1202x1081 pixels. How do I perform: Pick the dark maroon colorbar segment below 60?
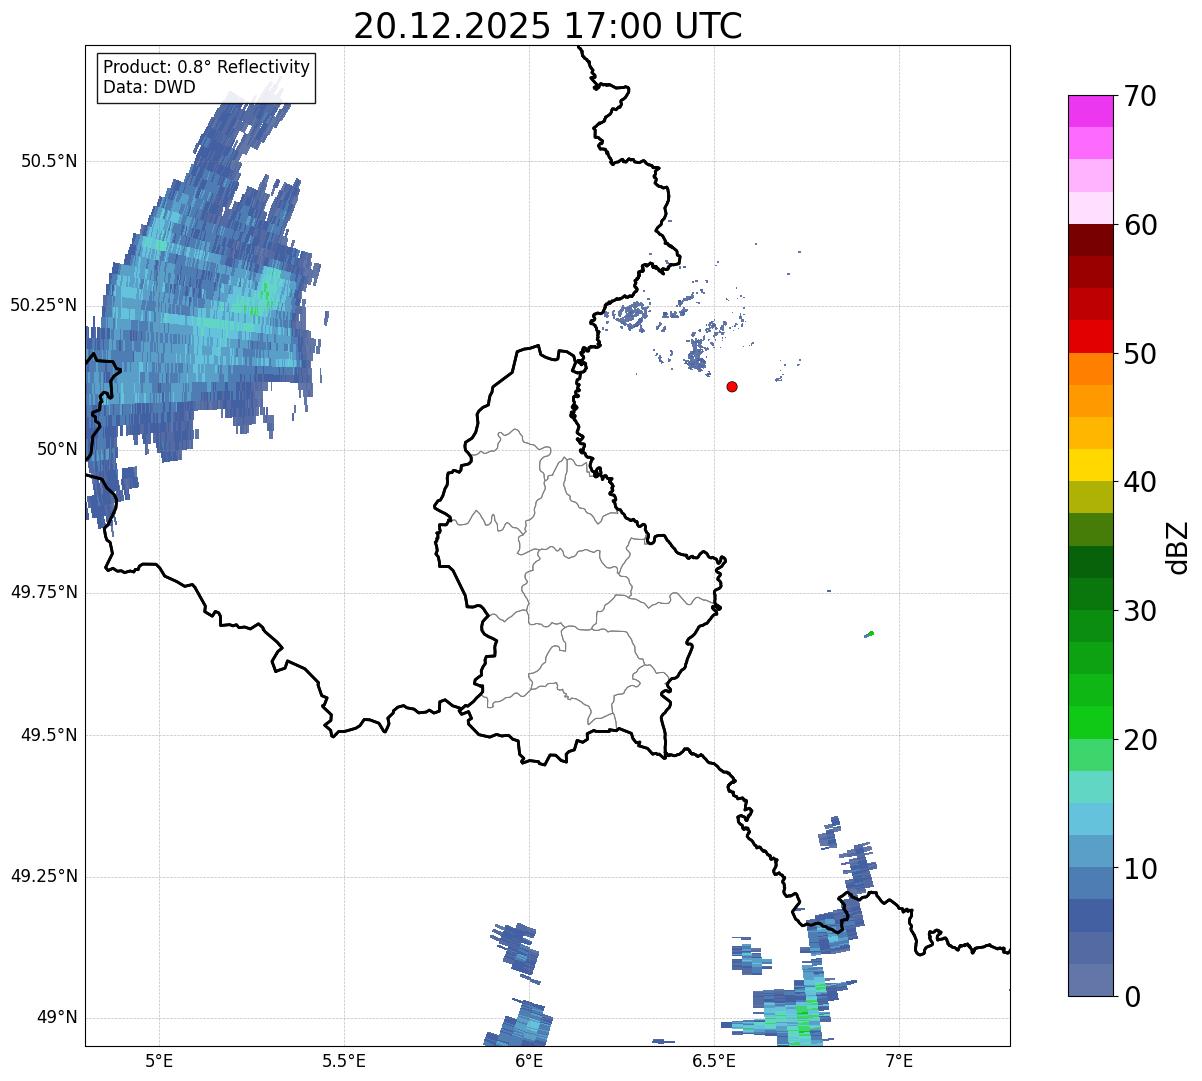tap(1090, 240)
